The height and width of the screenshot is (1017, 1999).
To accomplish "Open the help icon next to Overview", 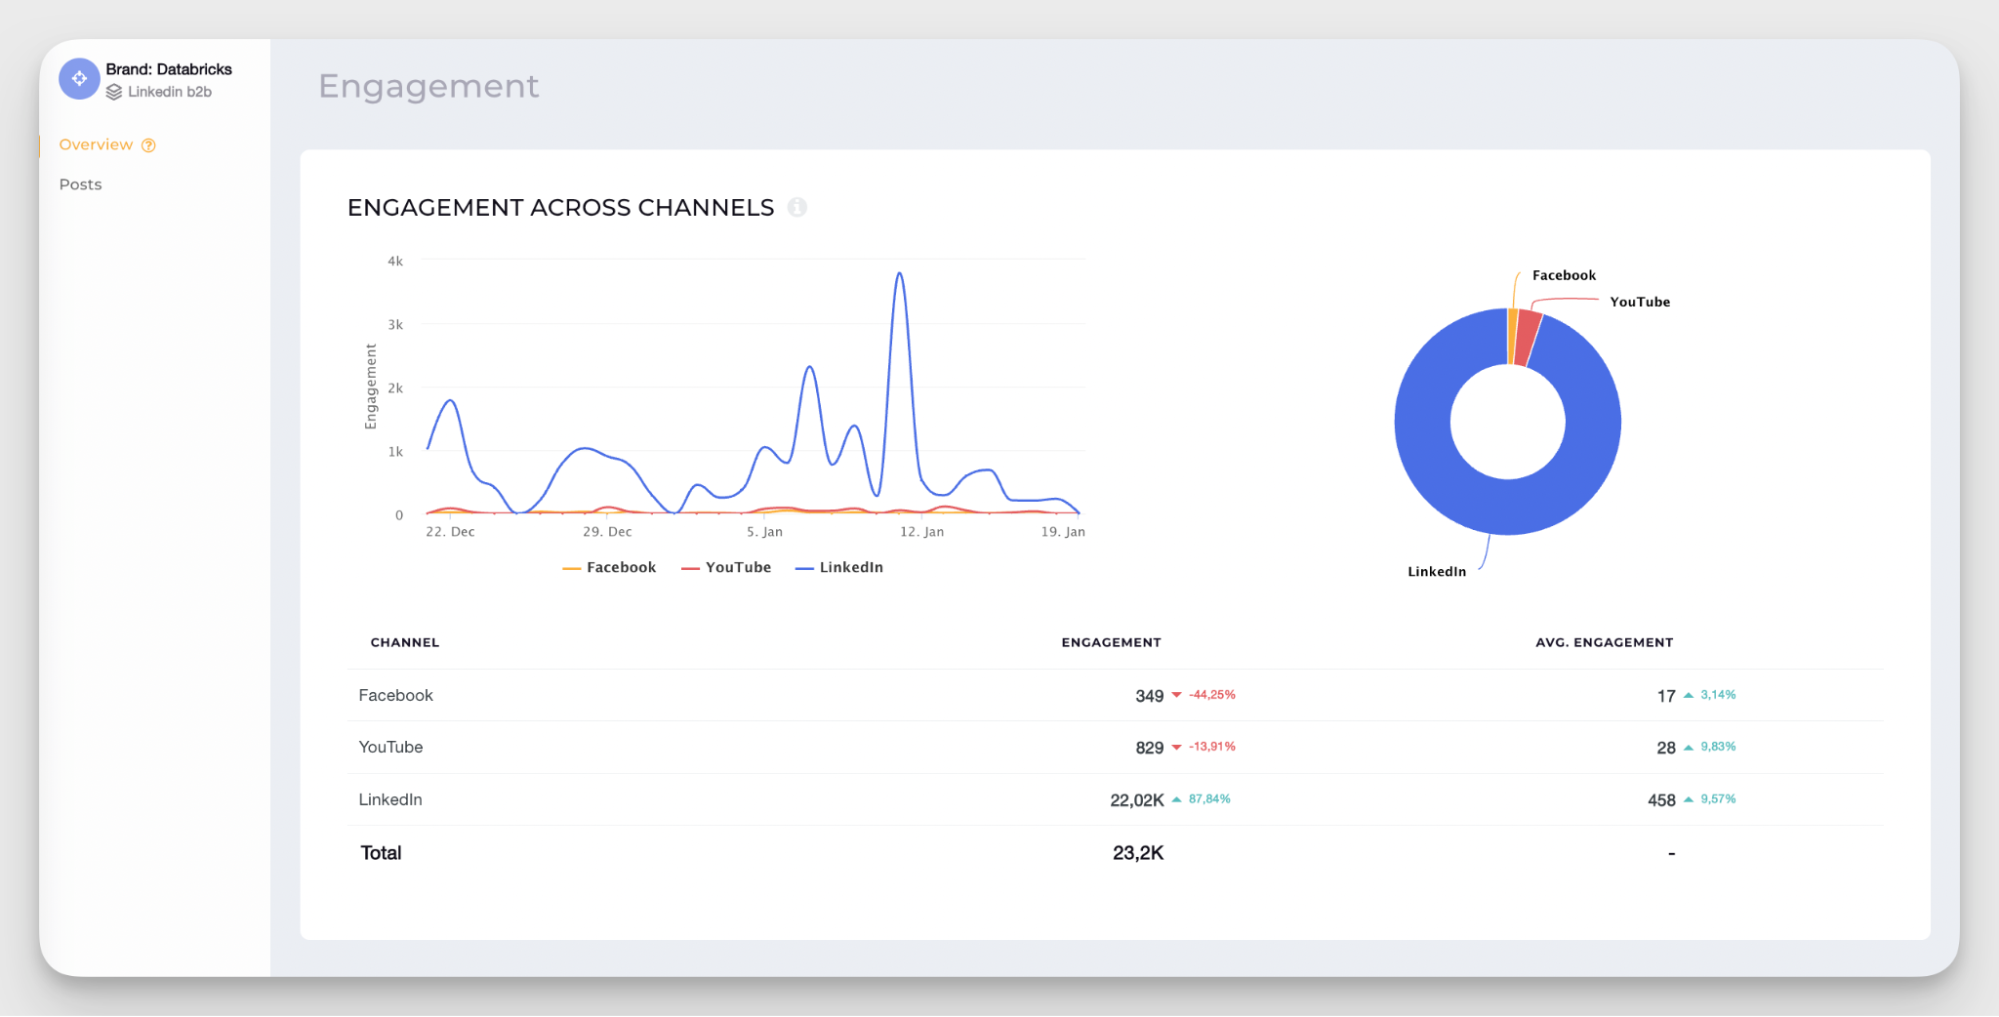I will [148, 144].
